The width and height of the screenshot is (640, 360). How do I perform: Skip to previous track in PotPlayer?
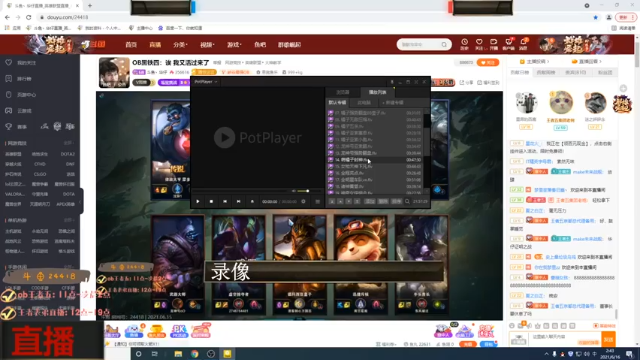[225, 201]
